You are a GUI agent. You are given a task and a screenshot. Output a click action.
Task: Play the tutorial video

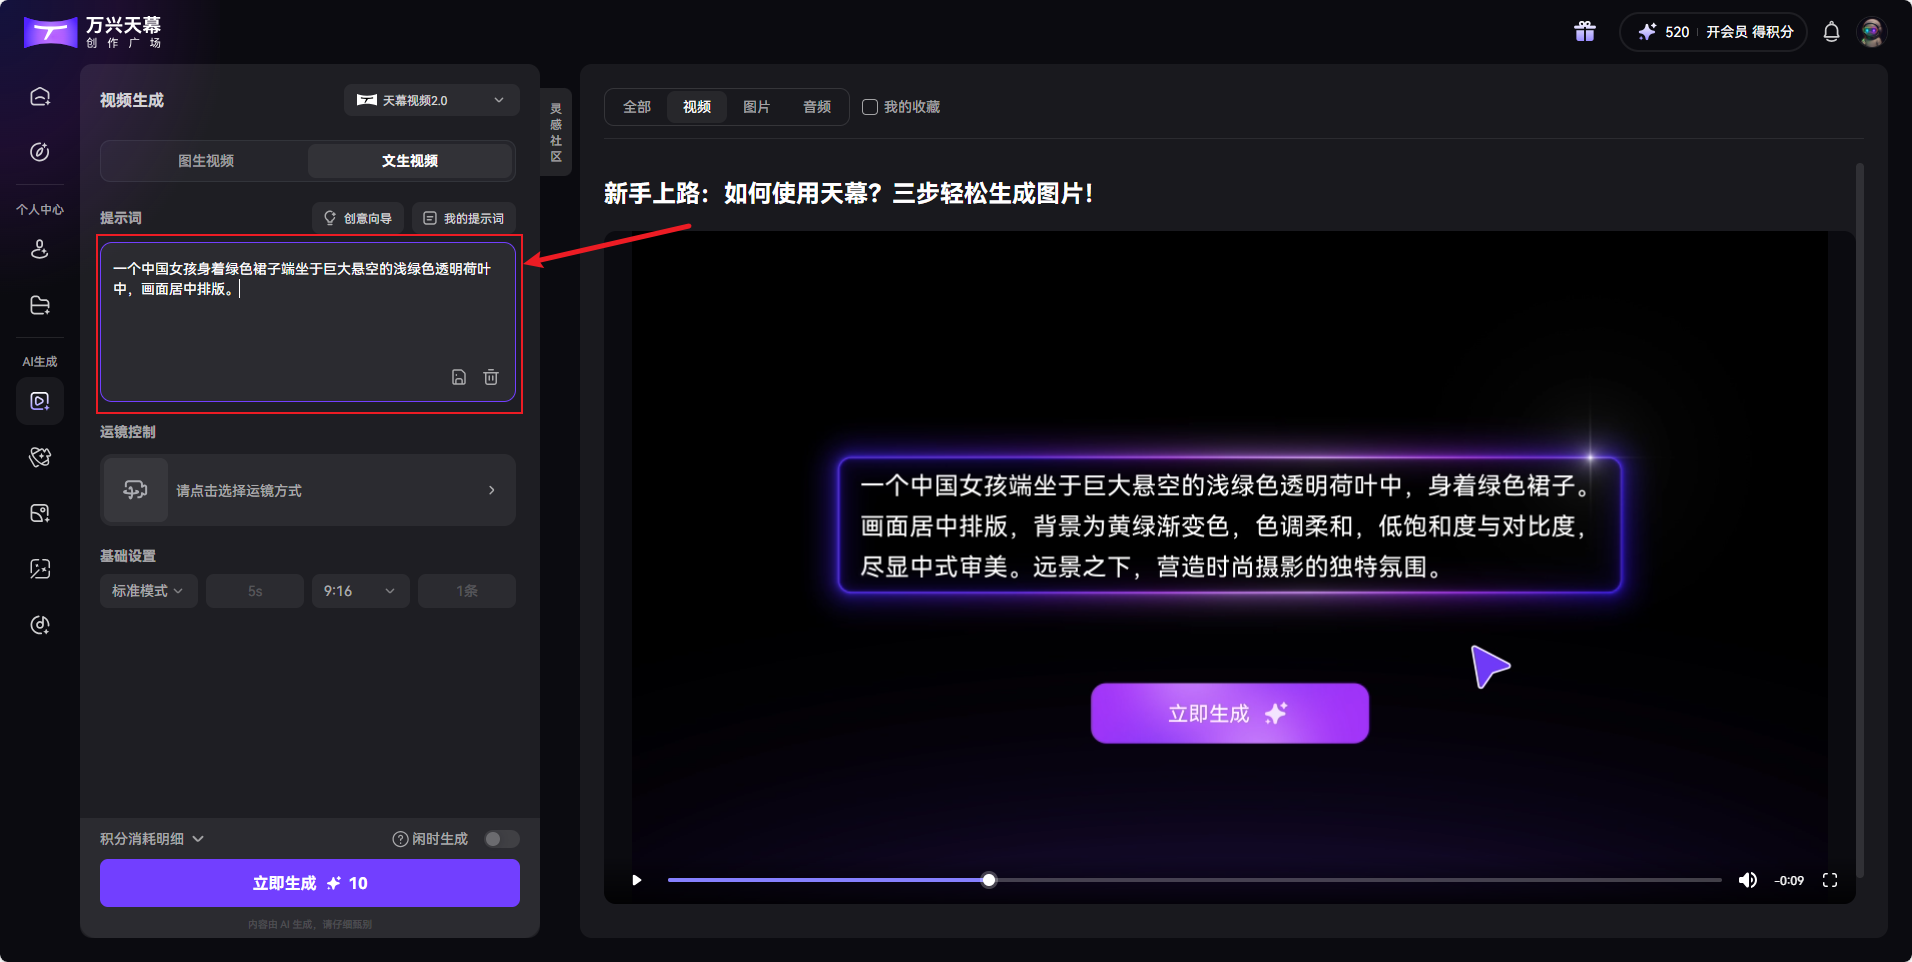(637, 880)
